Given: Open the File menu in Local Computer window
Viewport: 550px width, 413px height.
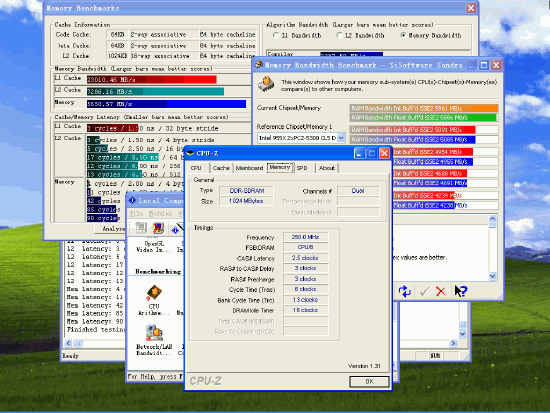Looking at the screenshot, I should [136, 213].
